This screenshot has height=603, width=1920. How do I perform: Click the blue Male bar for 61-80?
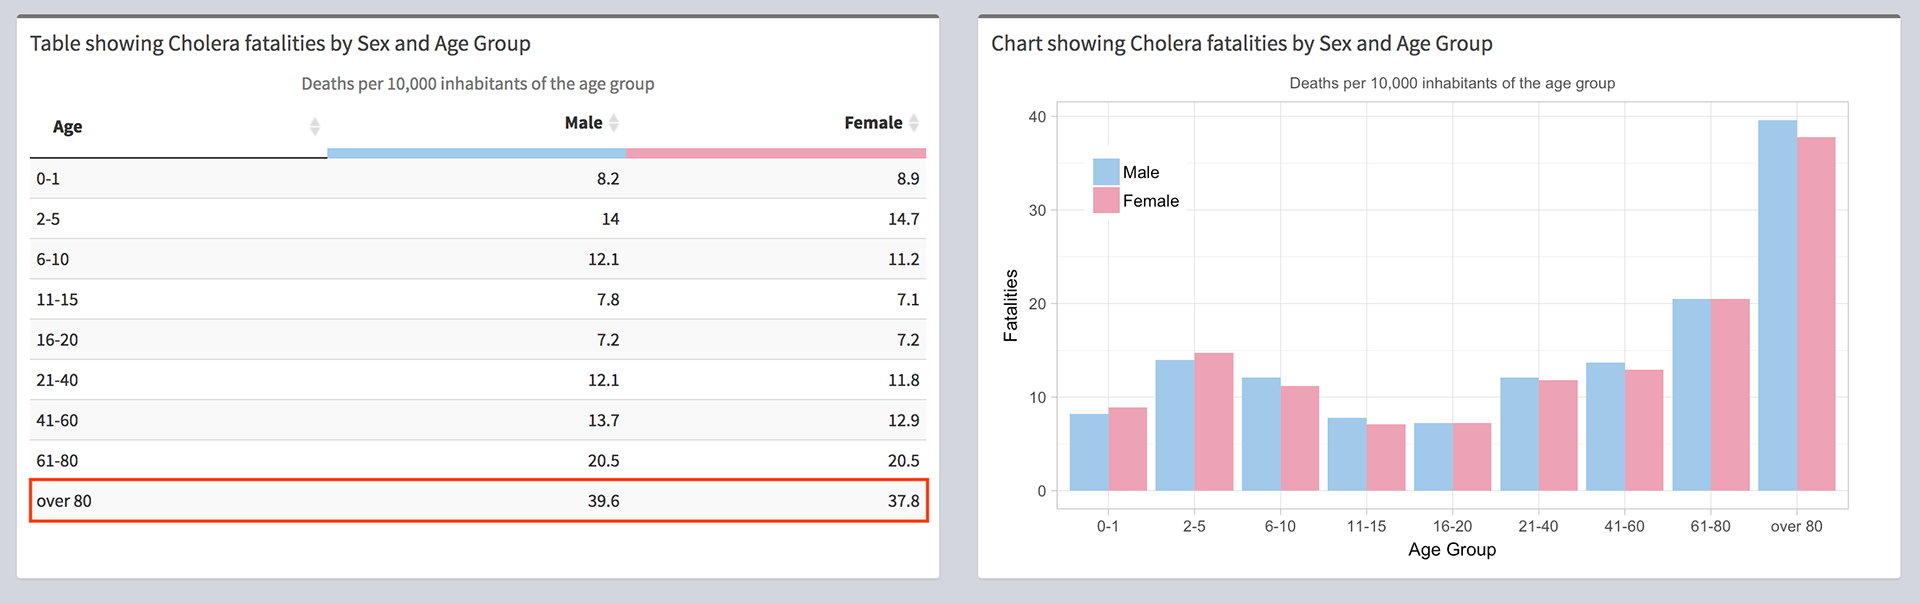(x=1691, y=395)
